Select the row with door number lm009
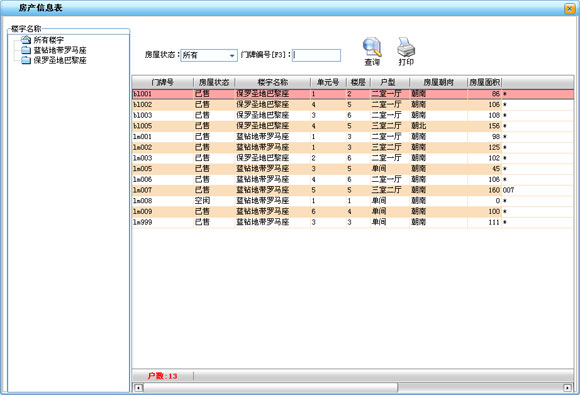The height and width of the screenshot is (395, 580). 353,212
